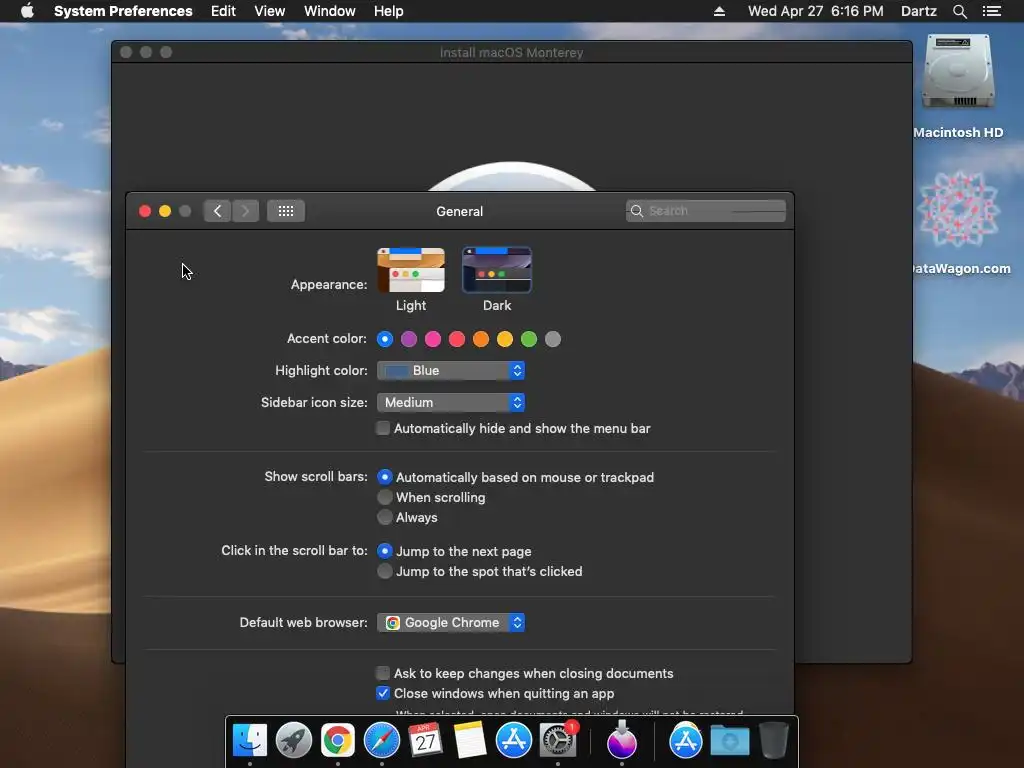Open the View menu
The image size is (1024, 768).
click(270, 11)
